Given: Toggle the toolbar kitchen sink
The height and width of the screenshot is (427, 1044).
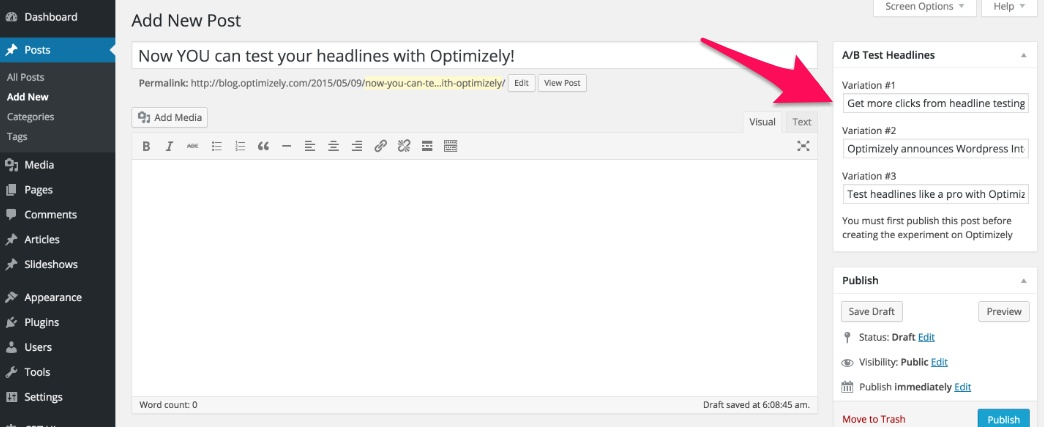Looking at the screenshot, I should click(450, 147).
